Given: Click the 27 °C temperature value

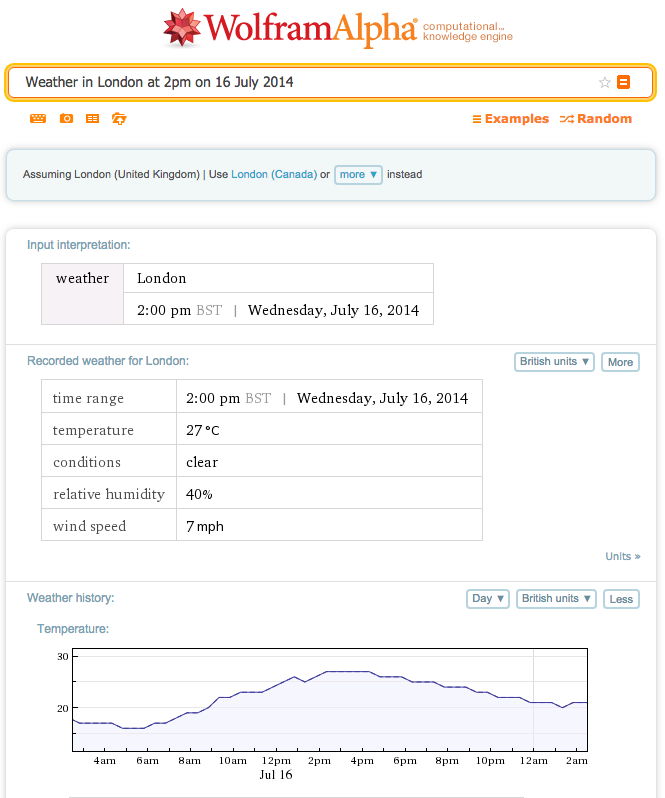Looking at the screenshot, I should point(203,430).
